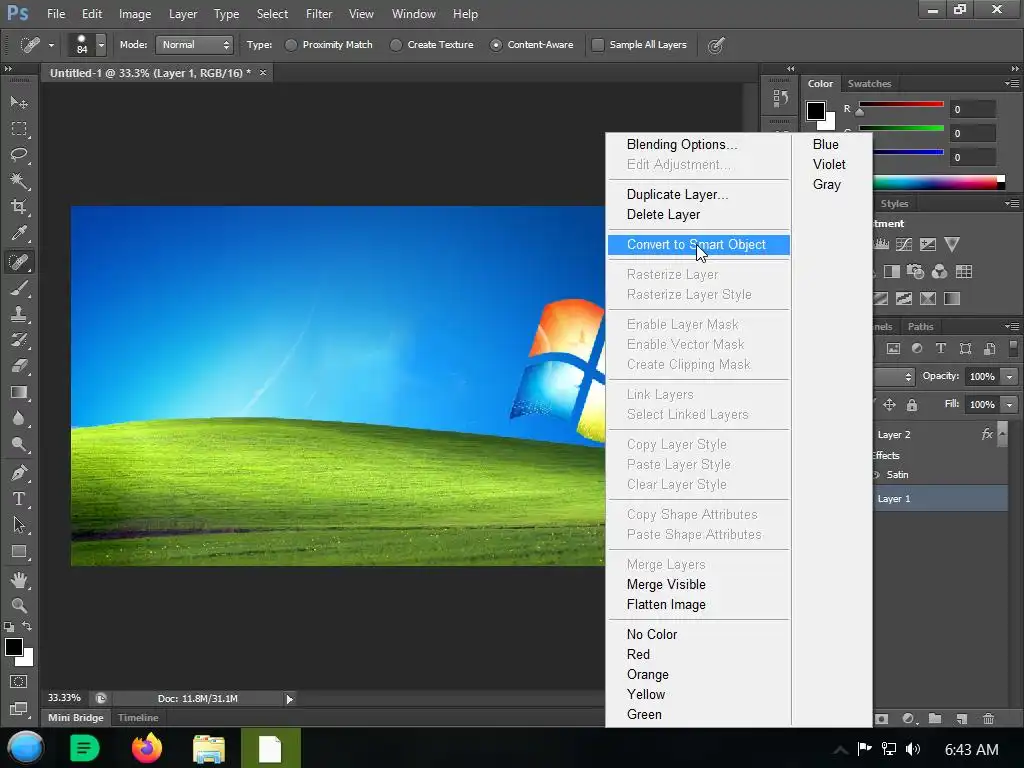The width and height of the screenshot is (1024, 768).
Task: Open the Opacity dropdown arrow
Action: (x=1010, y=377)
